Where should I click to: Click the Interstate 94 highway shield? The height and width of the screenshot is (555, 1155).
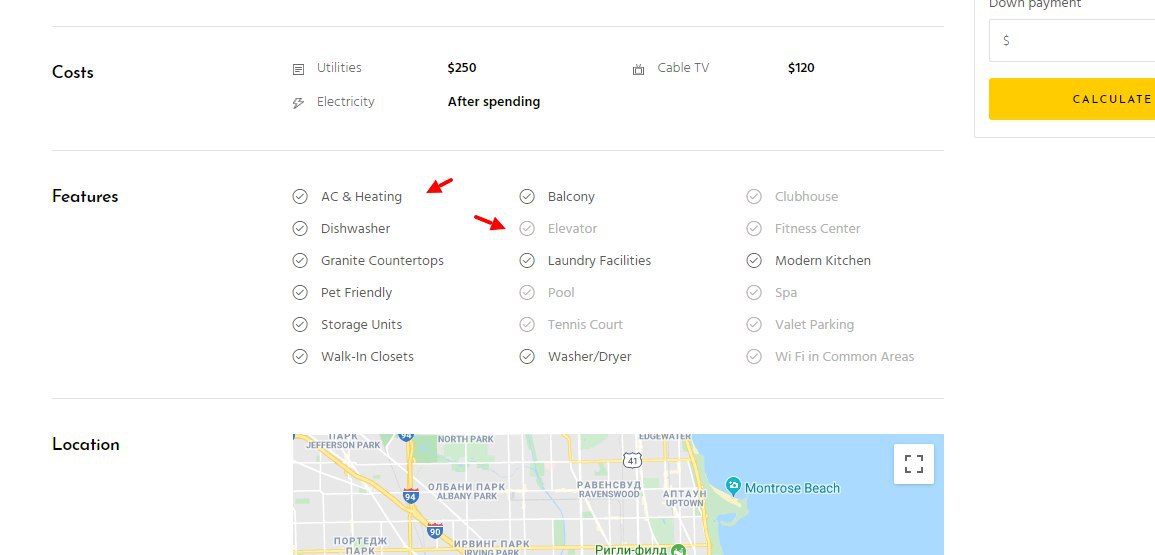tap(411, 495)
